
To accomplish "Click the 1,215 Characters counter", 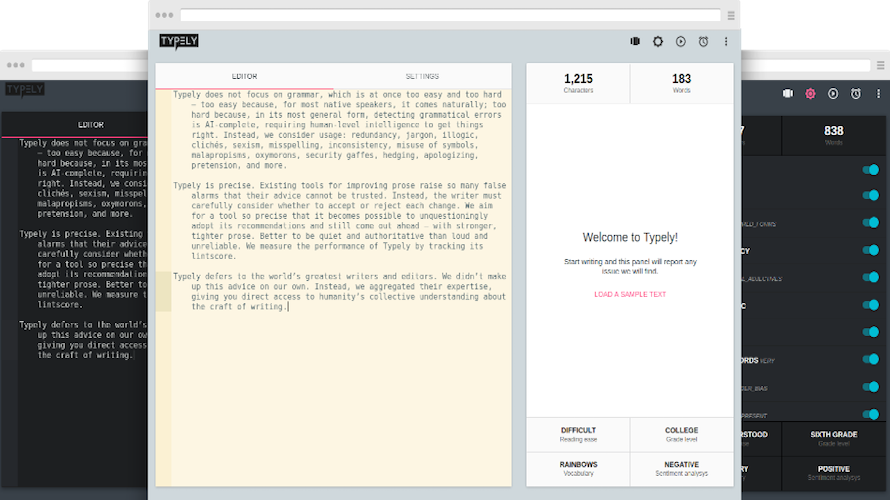I will 578,83.
